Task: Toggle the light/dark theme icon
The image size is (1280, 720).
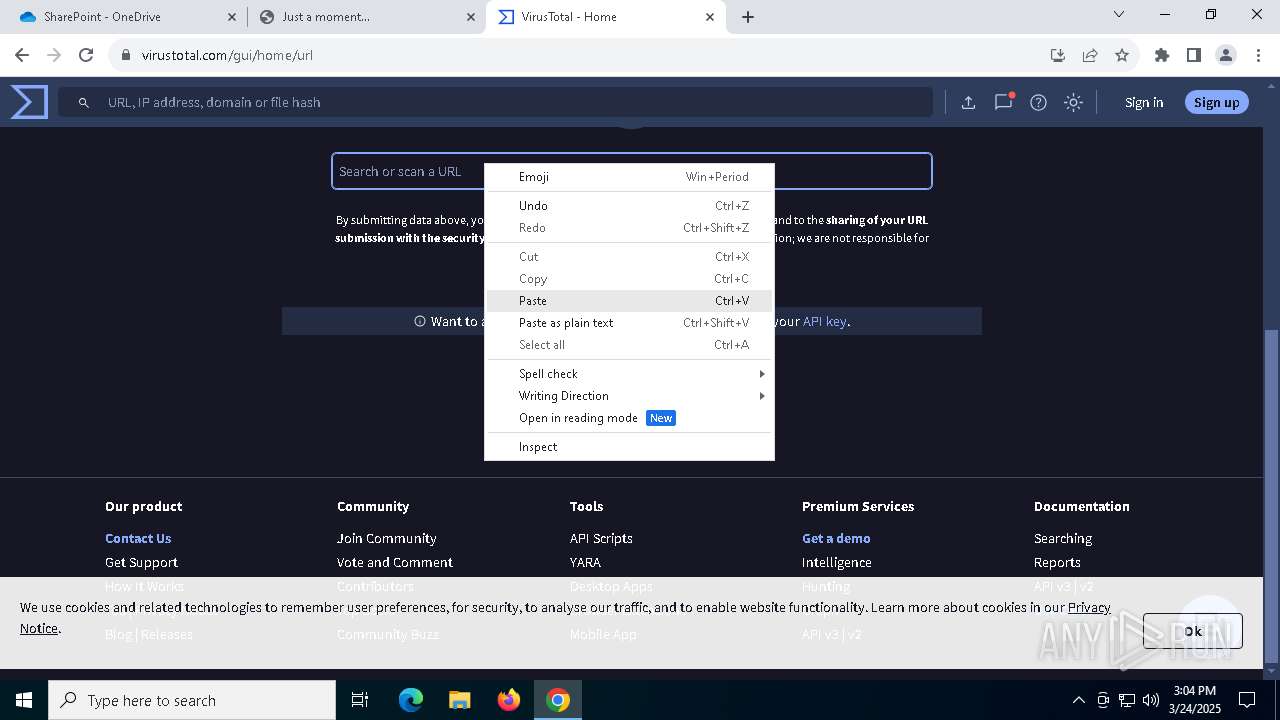Action: (1073, 102)
